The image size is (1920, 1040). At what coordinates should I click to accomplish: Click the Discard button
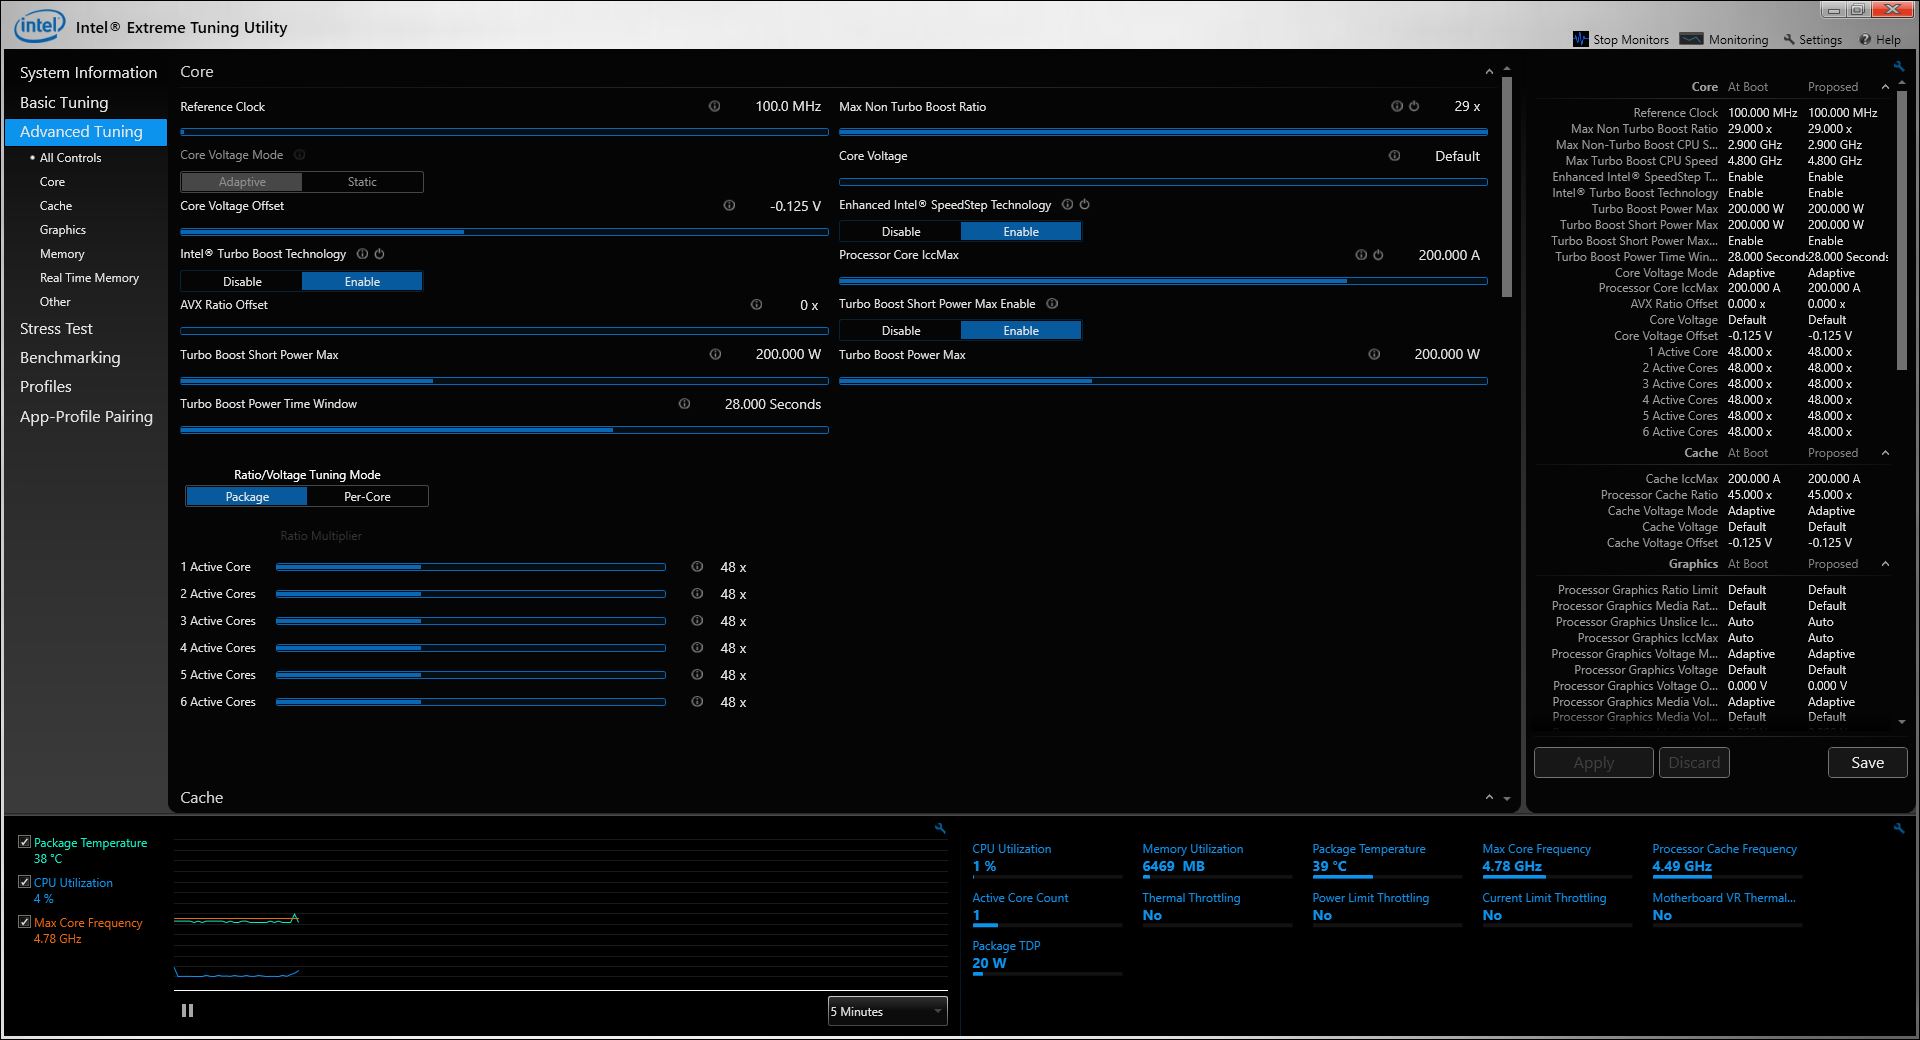(1694, 763)
